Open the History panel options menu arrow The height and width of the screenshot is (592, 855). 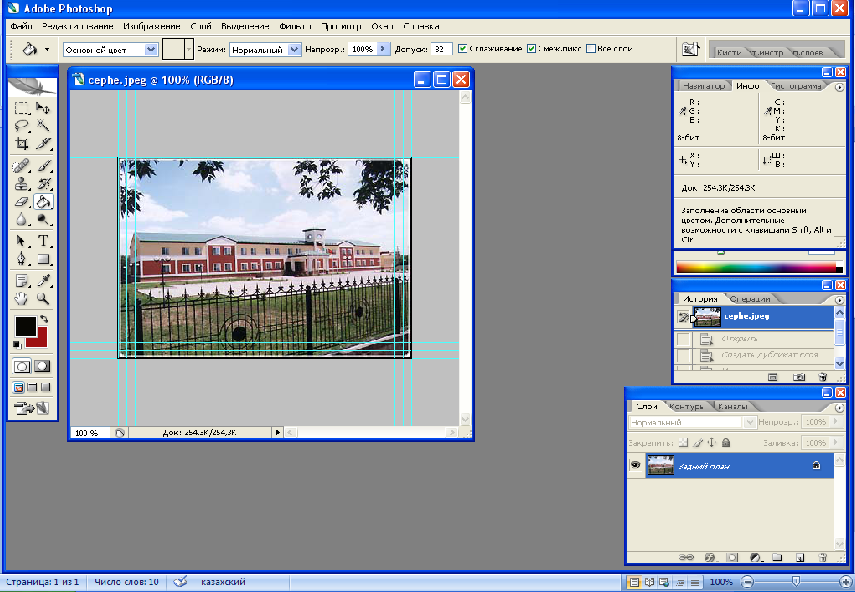(x=839, y=300)
